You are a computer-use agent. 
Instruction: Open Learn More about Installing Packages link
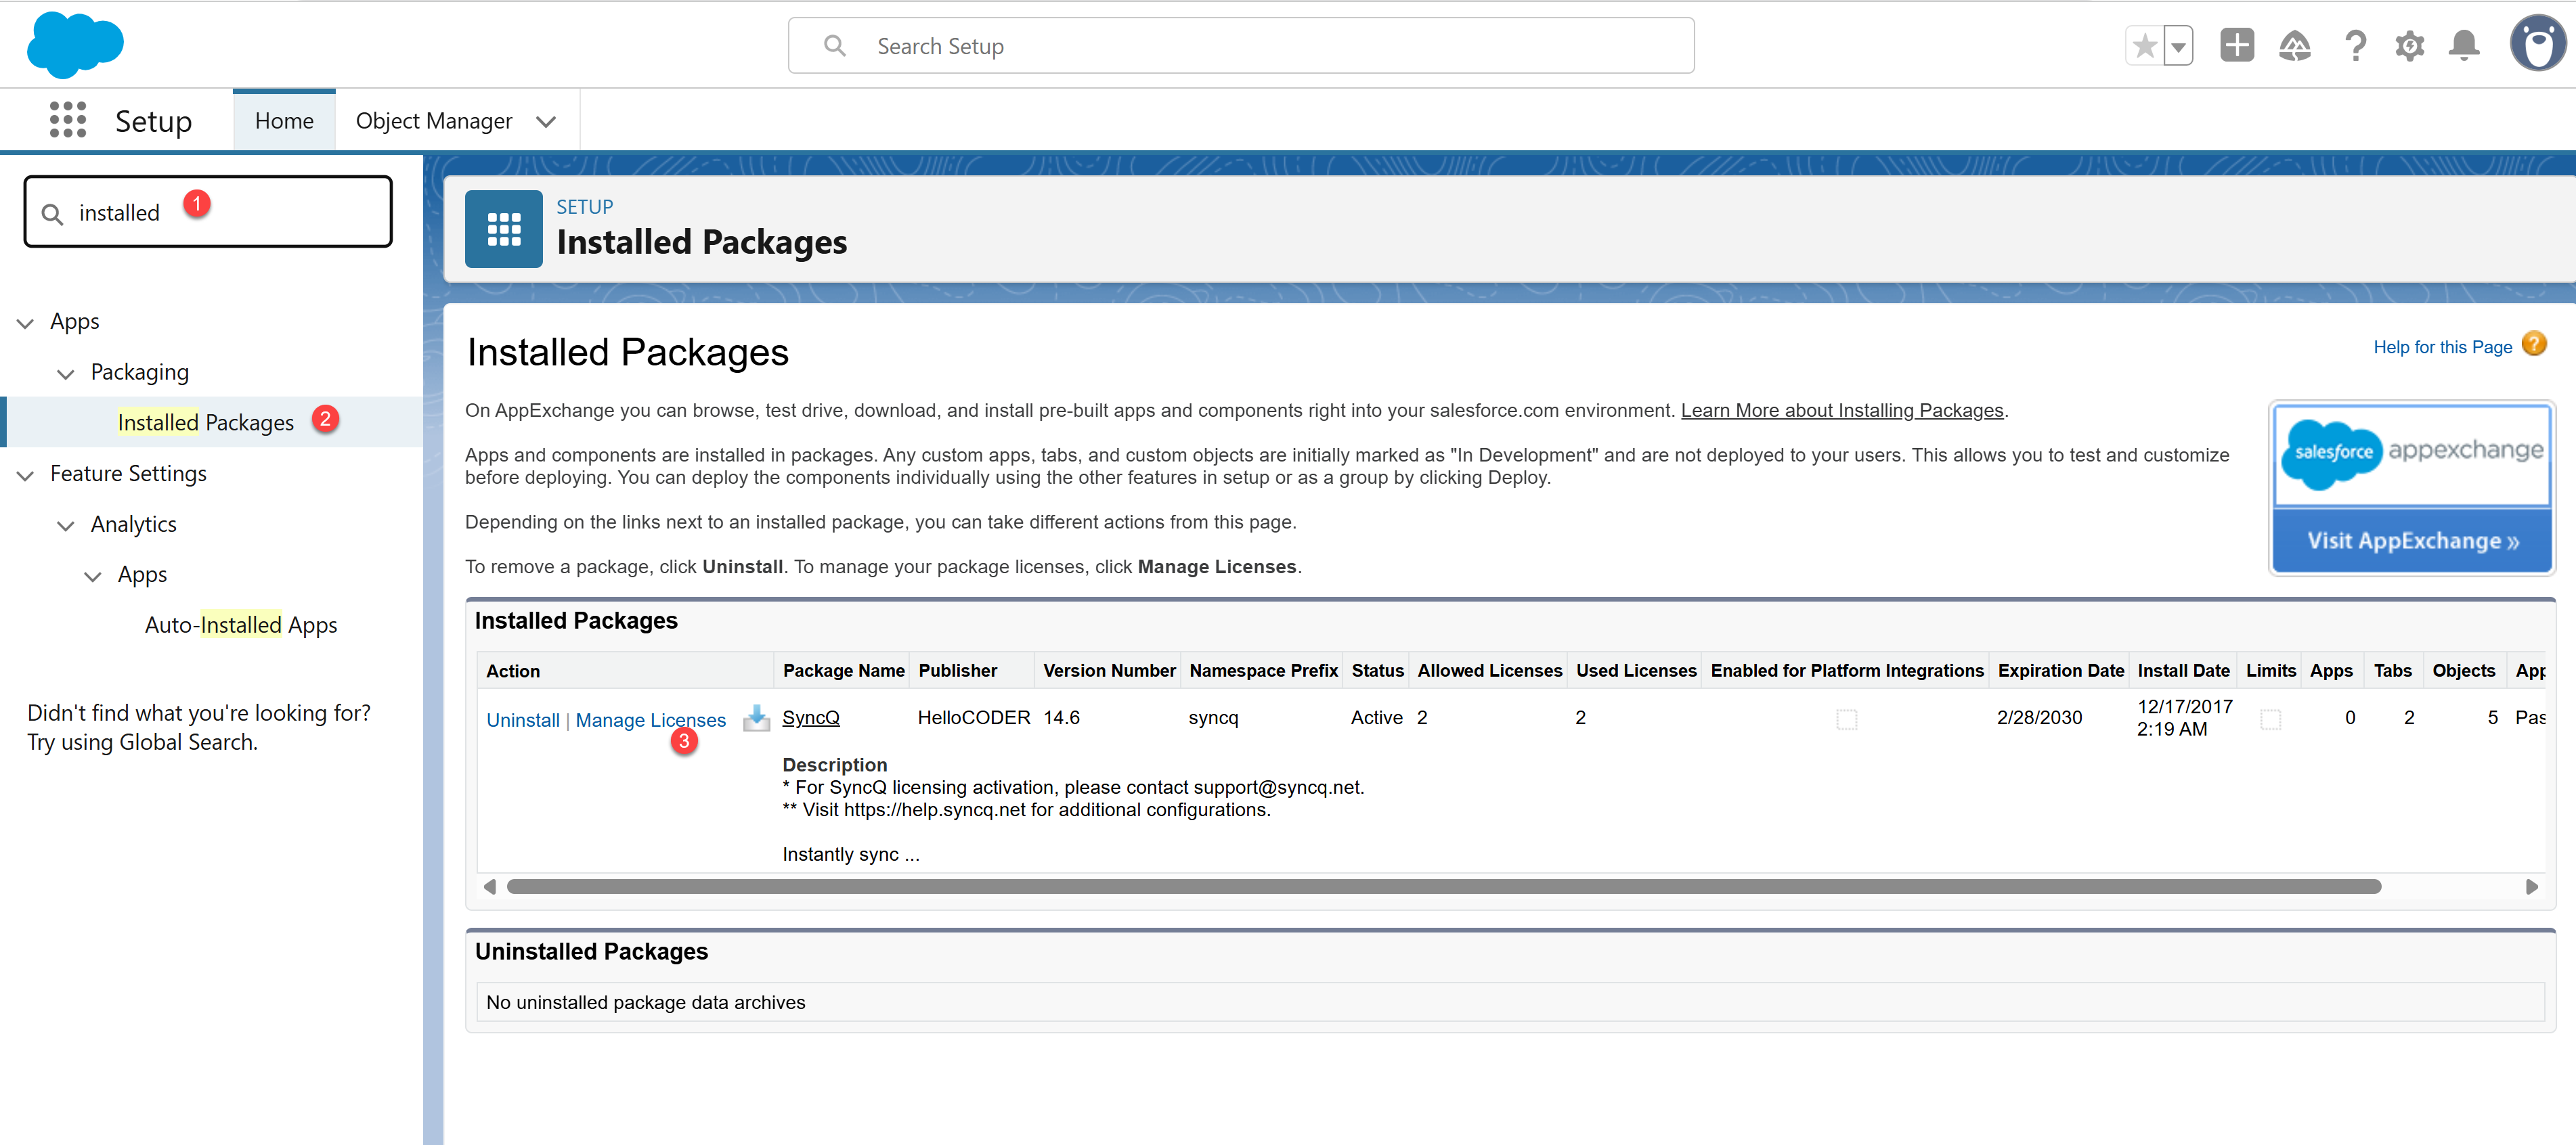pos(1842,410)
